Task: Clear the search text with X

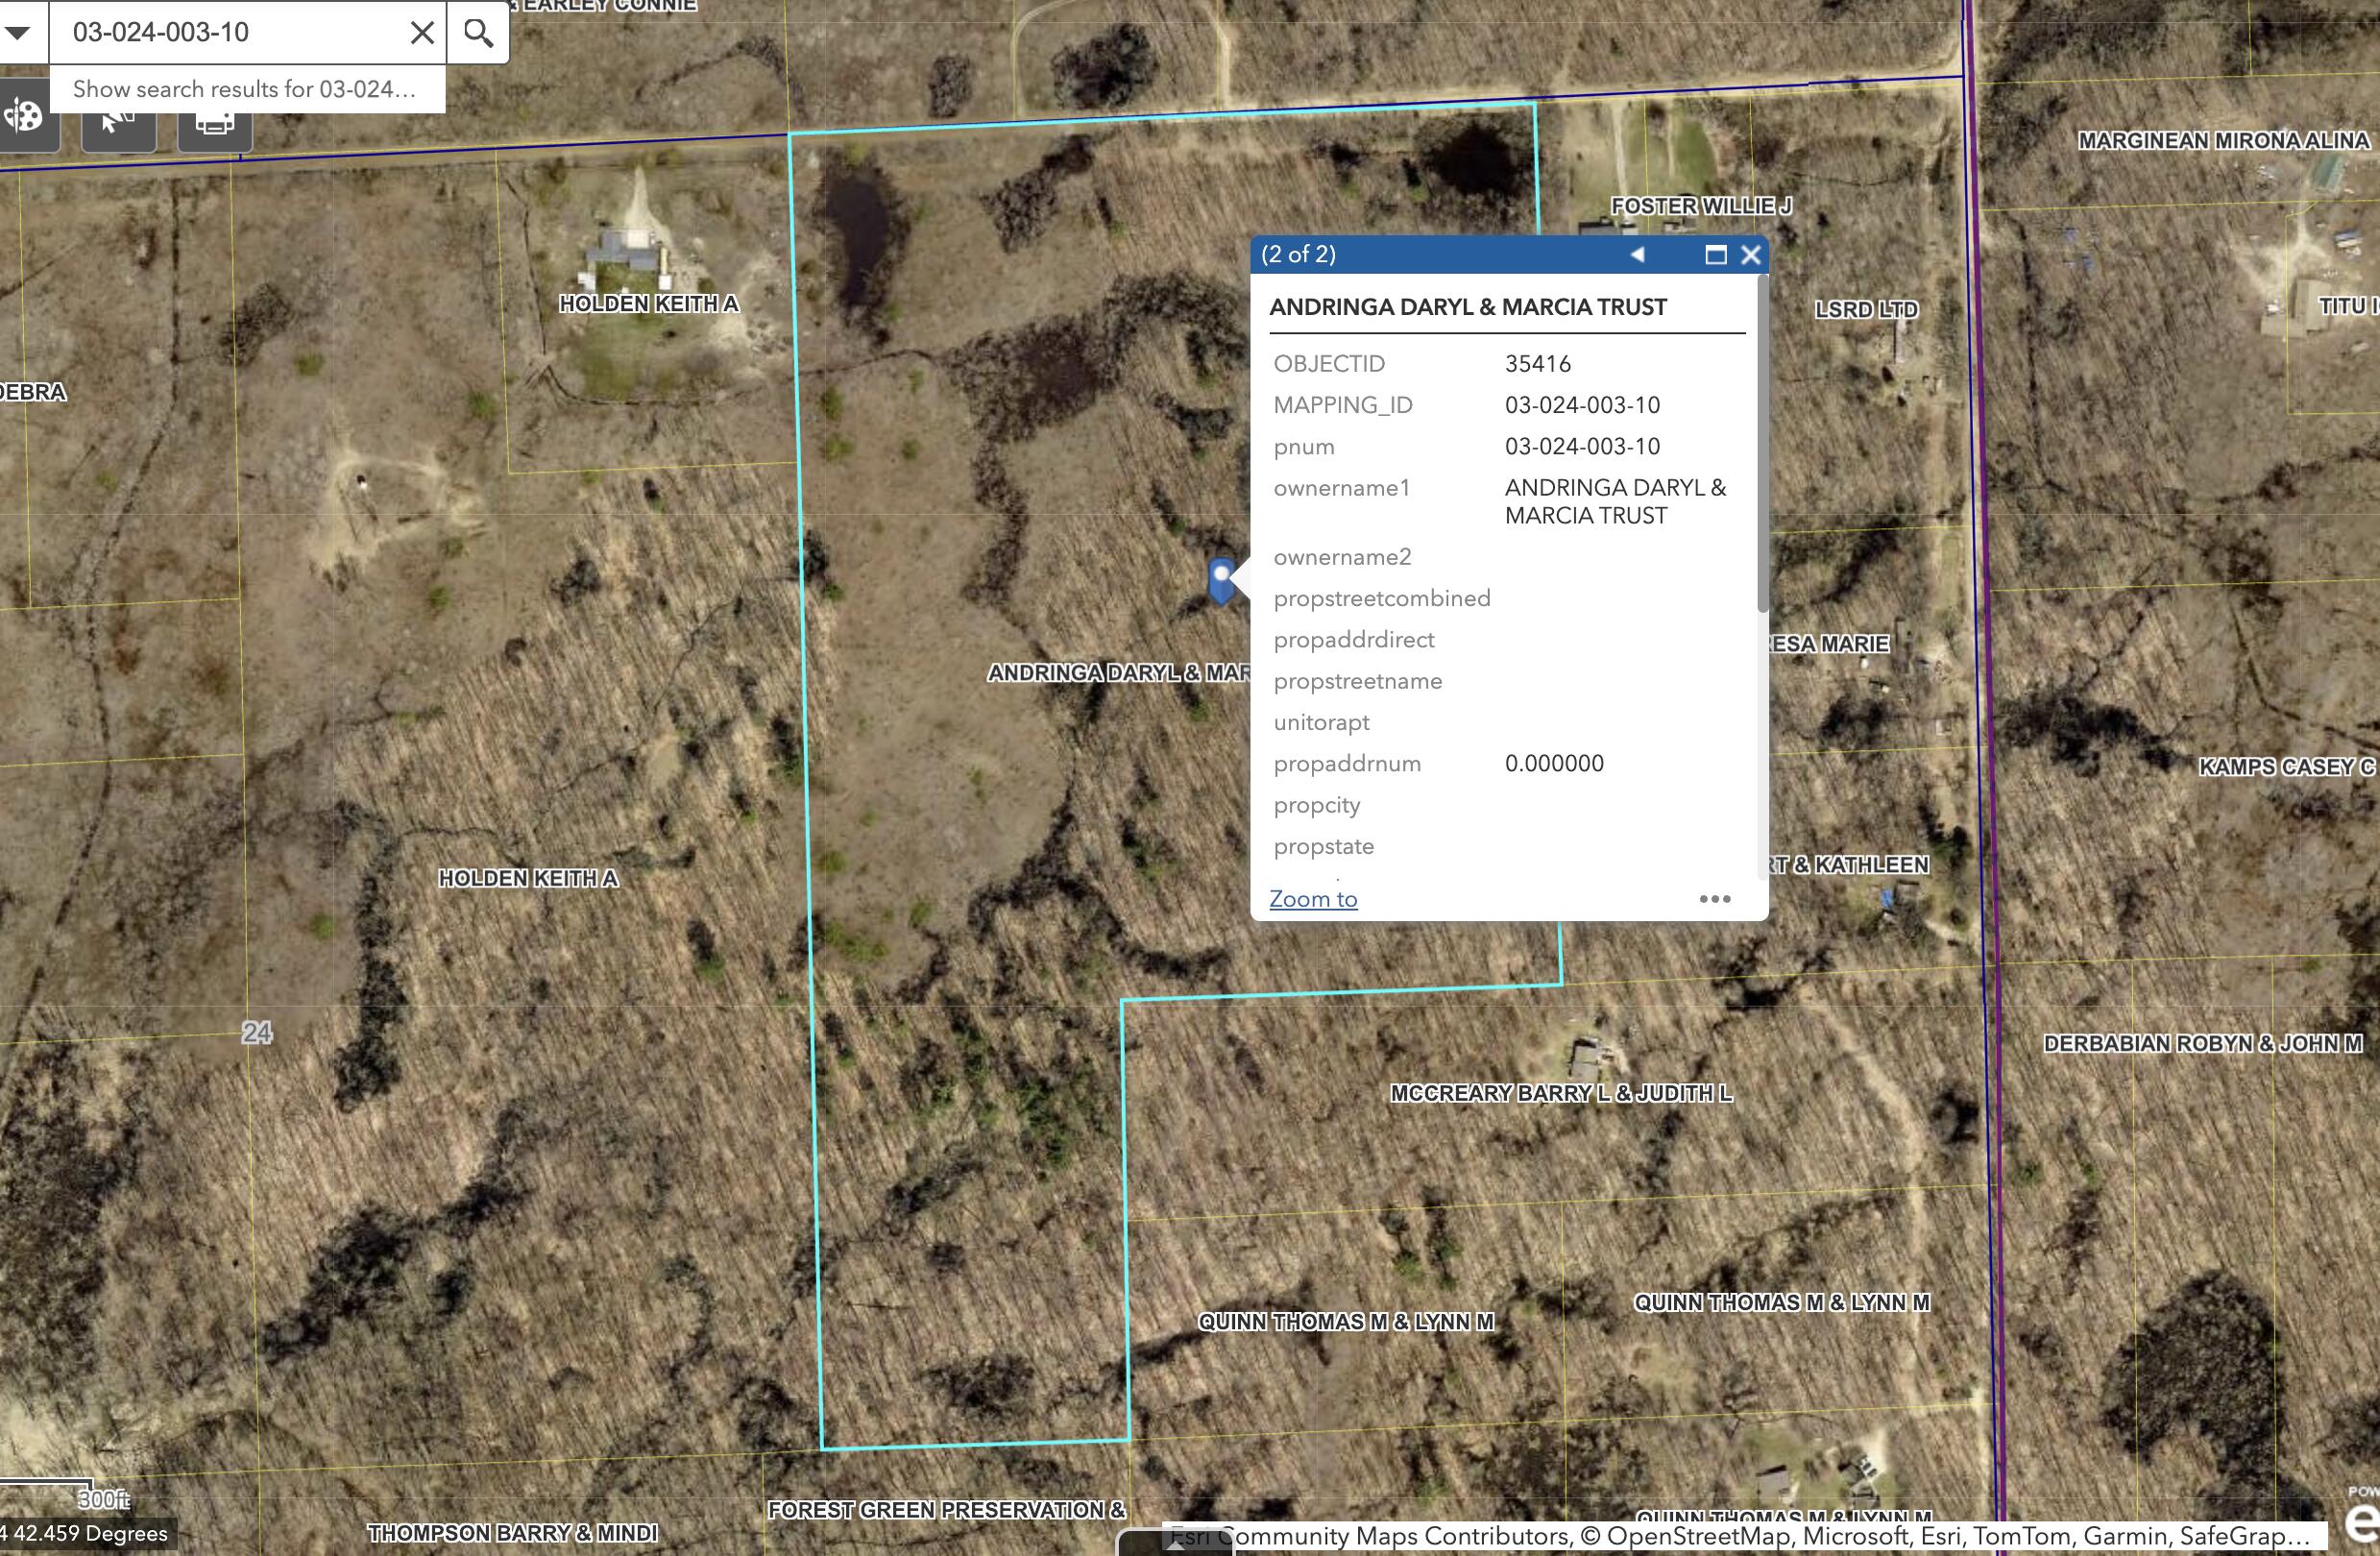Action: 422,32
